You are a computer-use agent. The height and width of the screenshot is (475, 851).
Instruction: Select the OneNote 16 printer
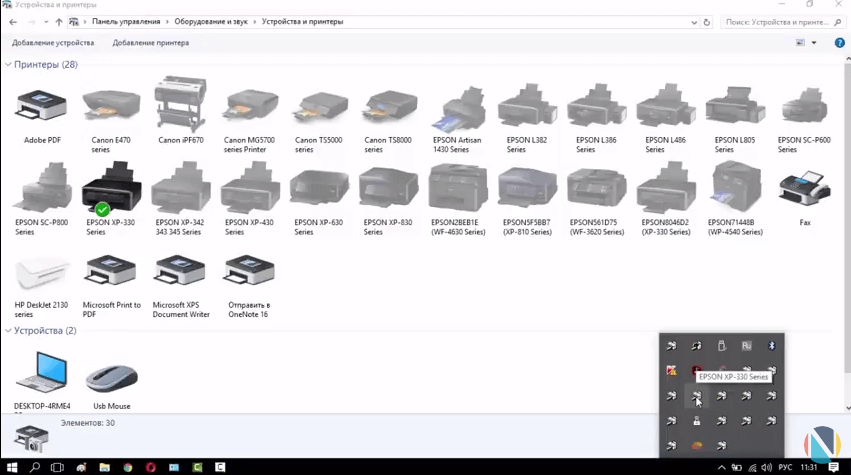(249, 287)
